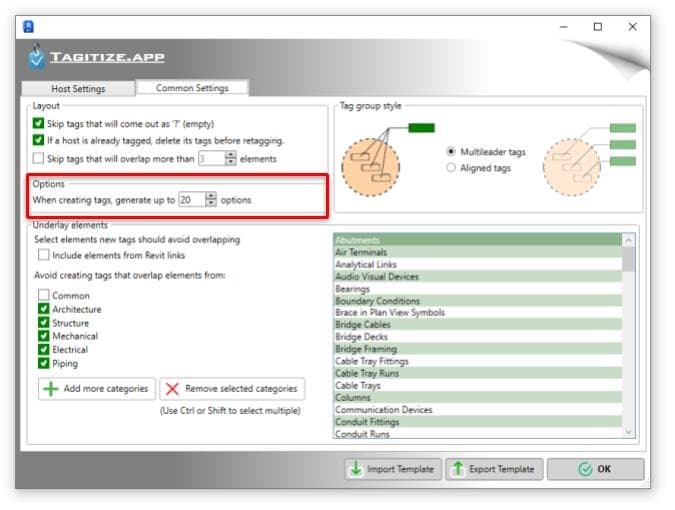Minimize the Tagitize window
Screen dimensions: 675x510
564,27
